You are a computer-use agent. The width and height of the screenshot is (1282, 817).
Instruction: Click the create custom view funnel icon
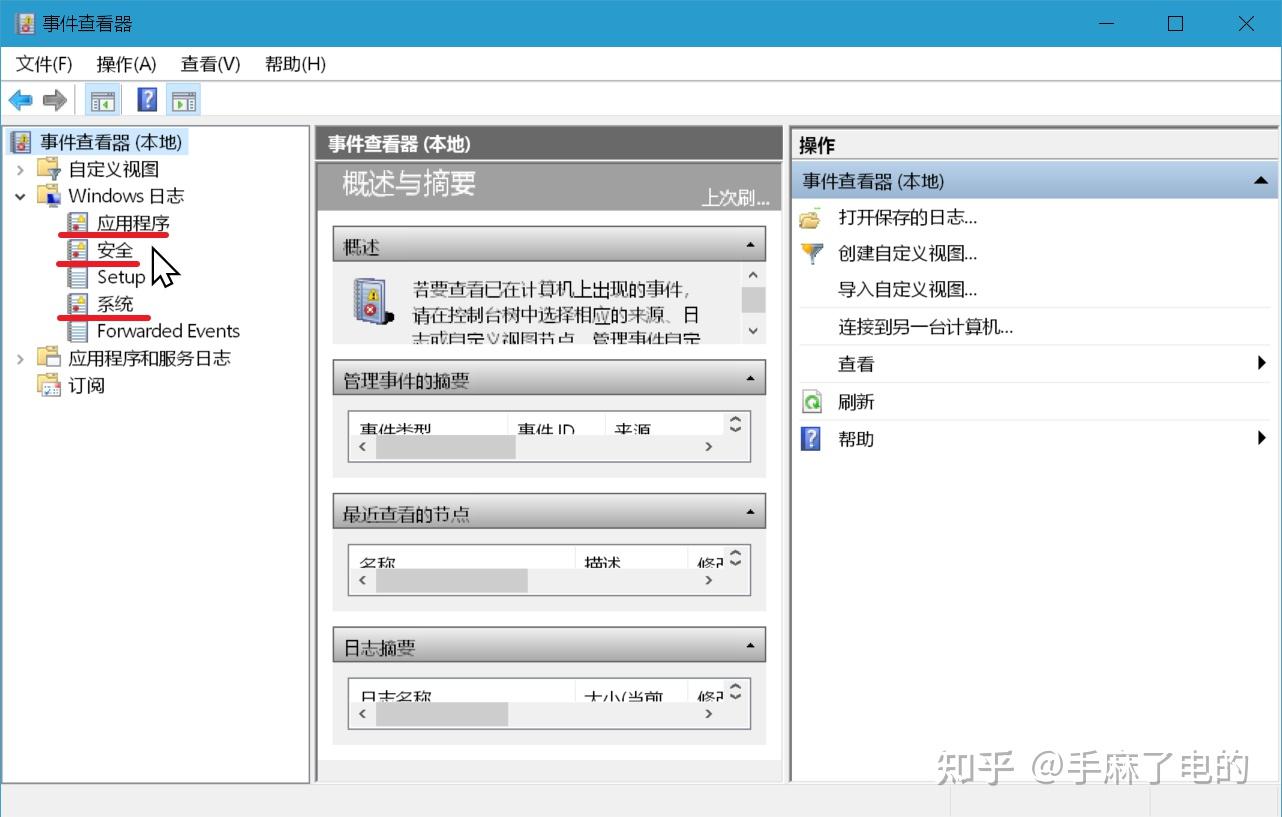click(811, 254)
